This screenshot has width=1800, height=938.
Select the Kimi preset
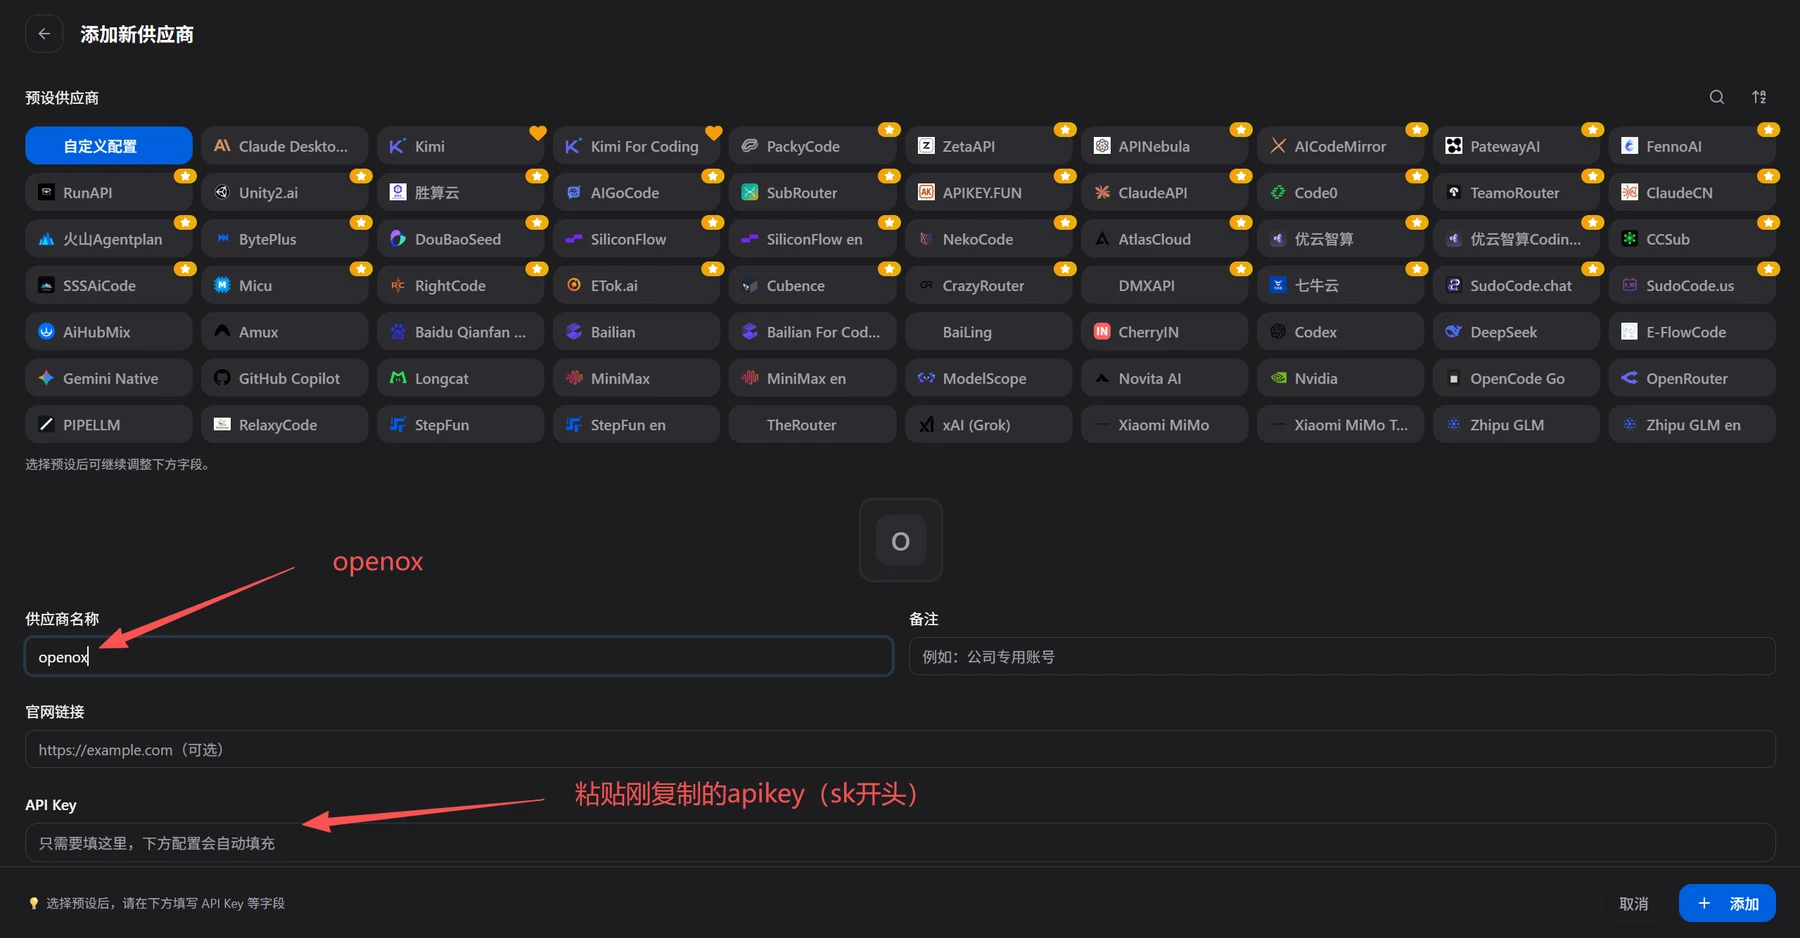click(x=461, y=146)
